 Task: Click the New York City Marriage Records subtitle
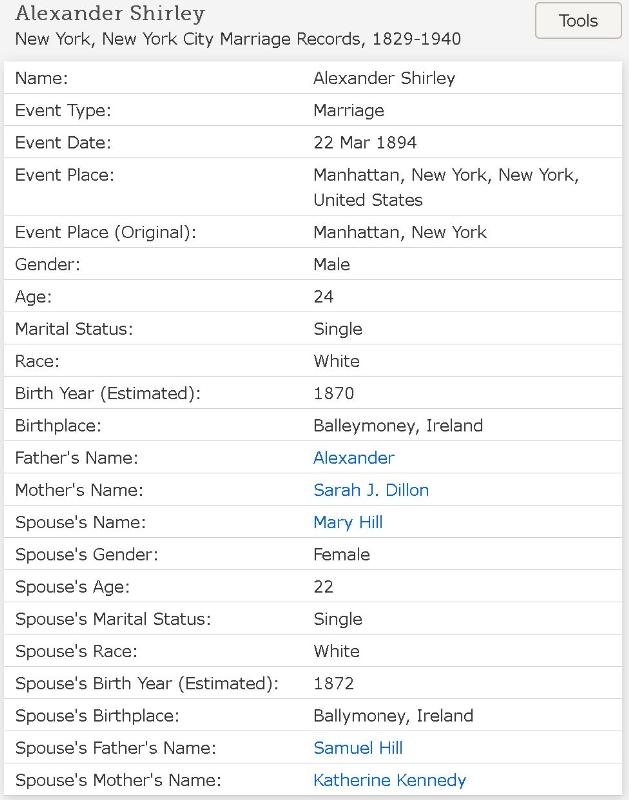(238, 40)
